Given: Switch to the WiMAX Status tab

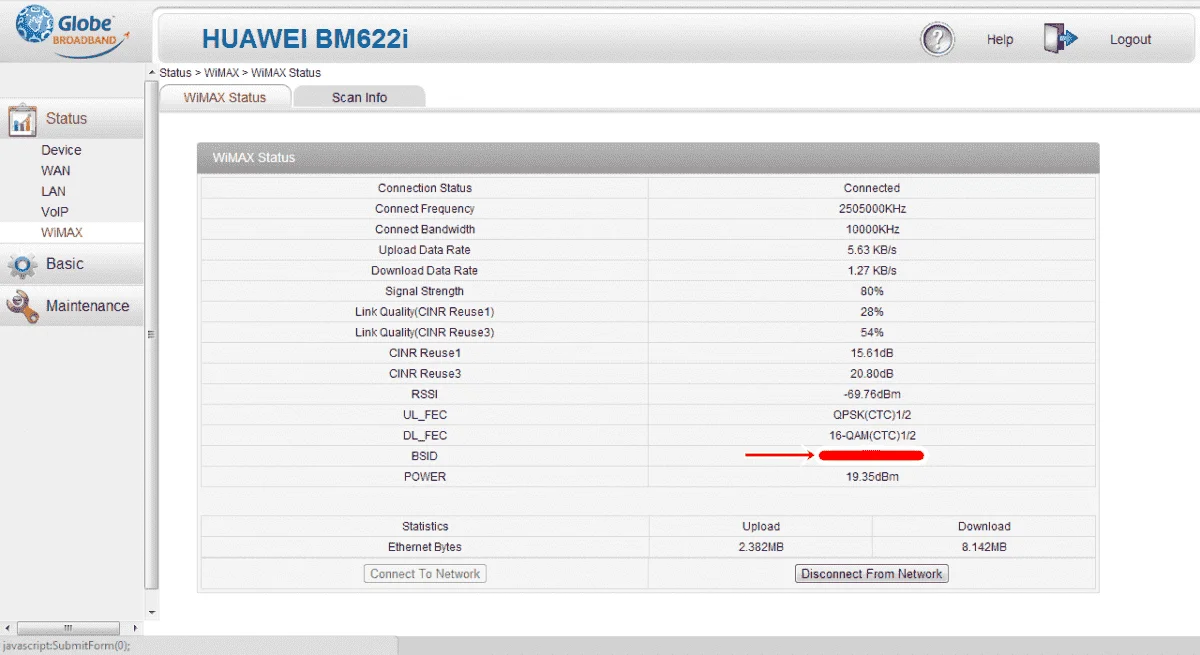Looking at the screenshot, I should tap(225, 97).
